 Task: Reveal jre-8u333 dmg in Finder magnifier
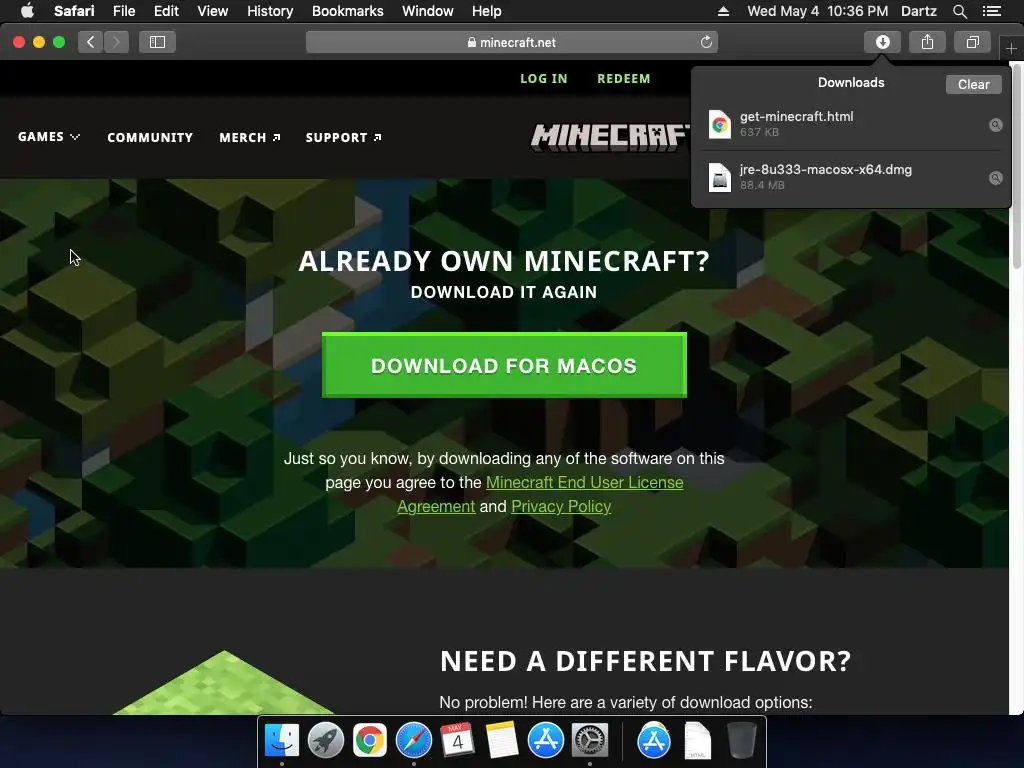coord(995,178)
